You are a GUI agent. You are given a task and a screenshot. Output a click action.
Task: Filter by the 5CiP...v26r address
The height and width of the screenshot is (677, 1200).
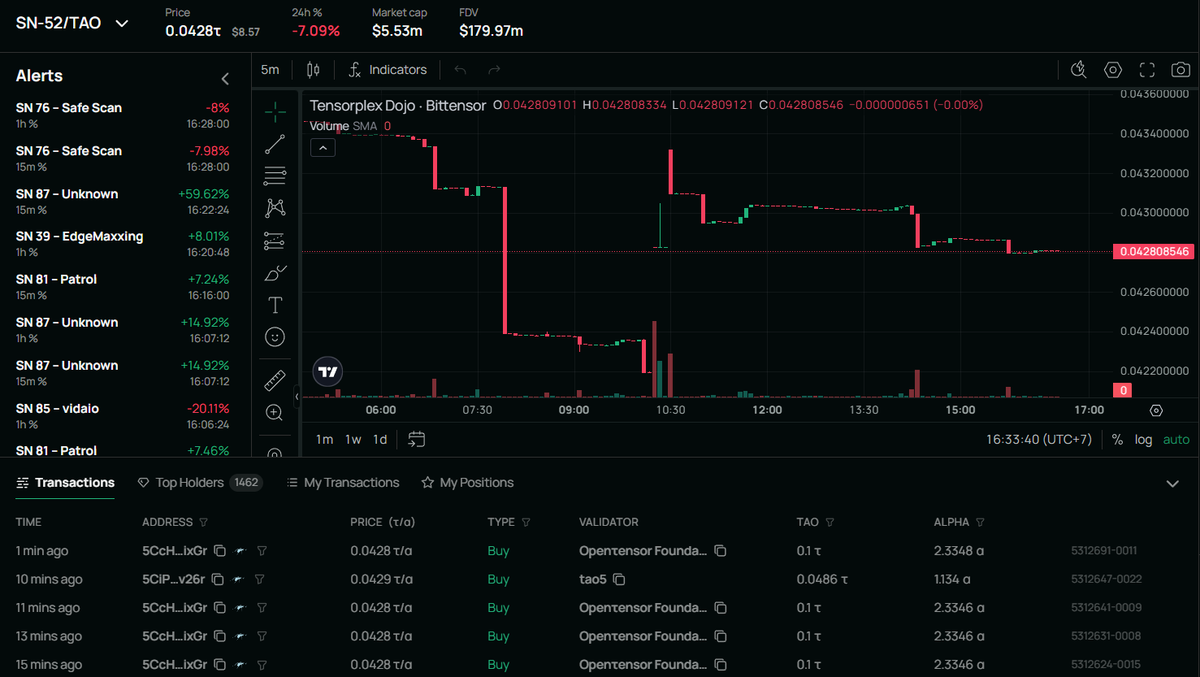pyautogui.click(x=259, y=579)
